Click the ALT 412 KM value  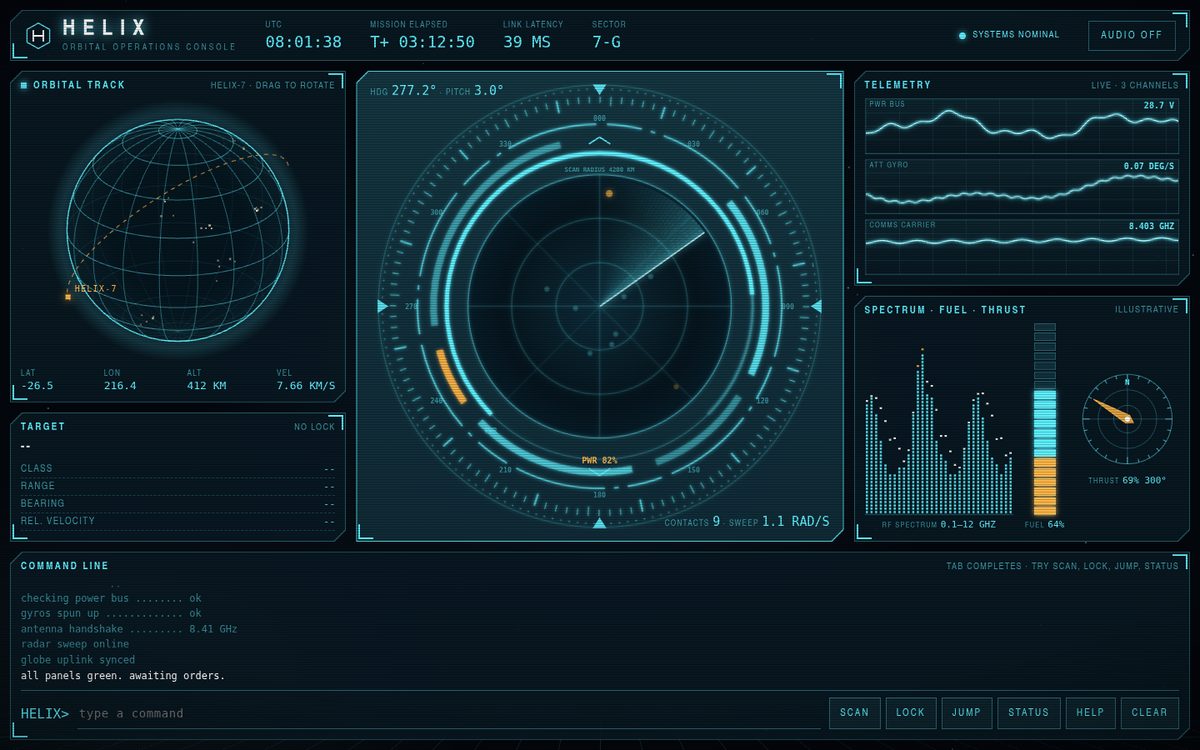tap(206, 385)
